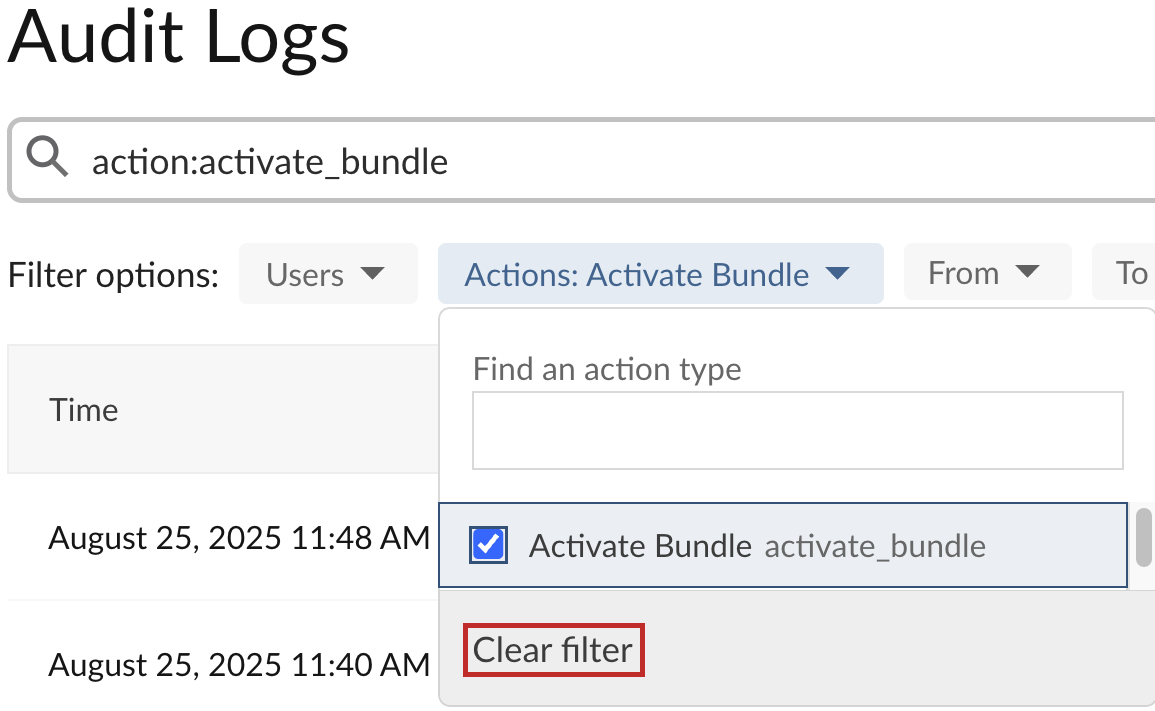Click the Audit Logs page heading
Screen dimensions: 1155x711
click(x=178, y=37)
